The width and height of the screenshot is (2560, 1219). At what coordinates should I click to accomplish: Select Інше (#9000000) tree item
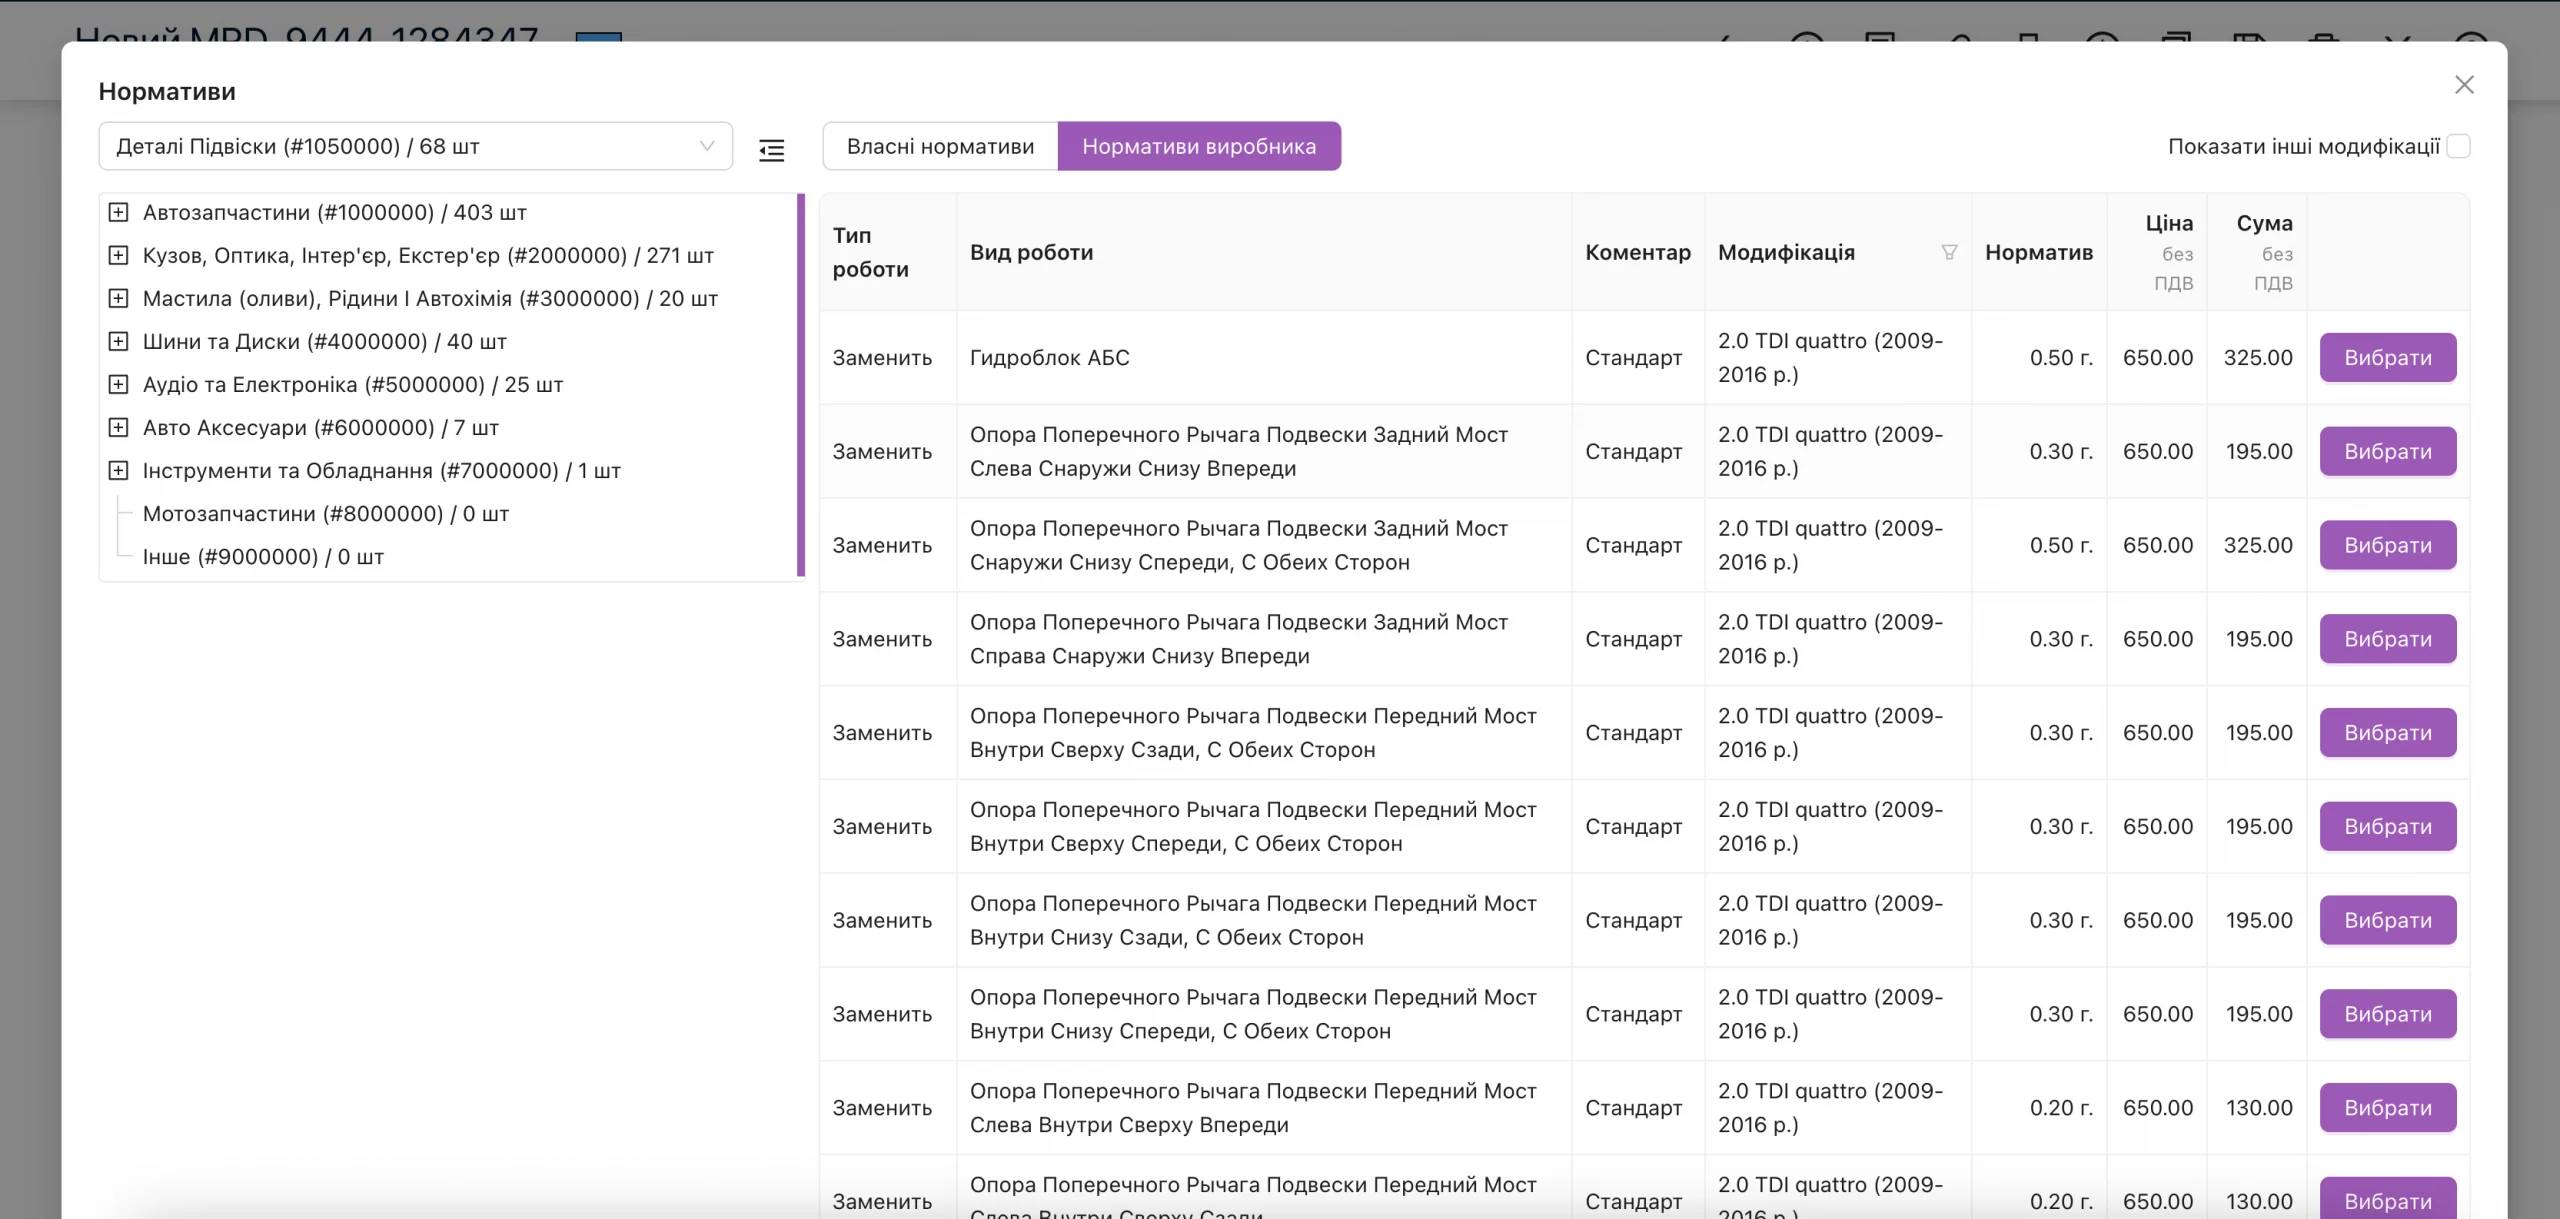[263, 556]
